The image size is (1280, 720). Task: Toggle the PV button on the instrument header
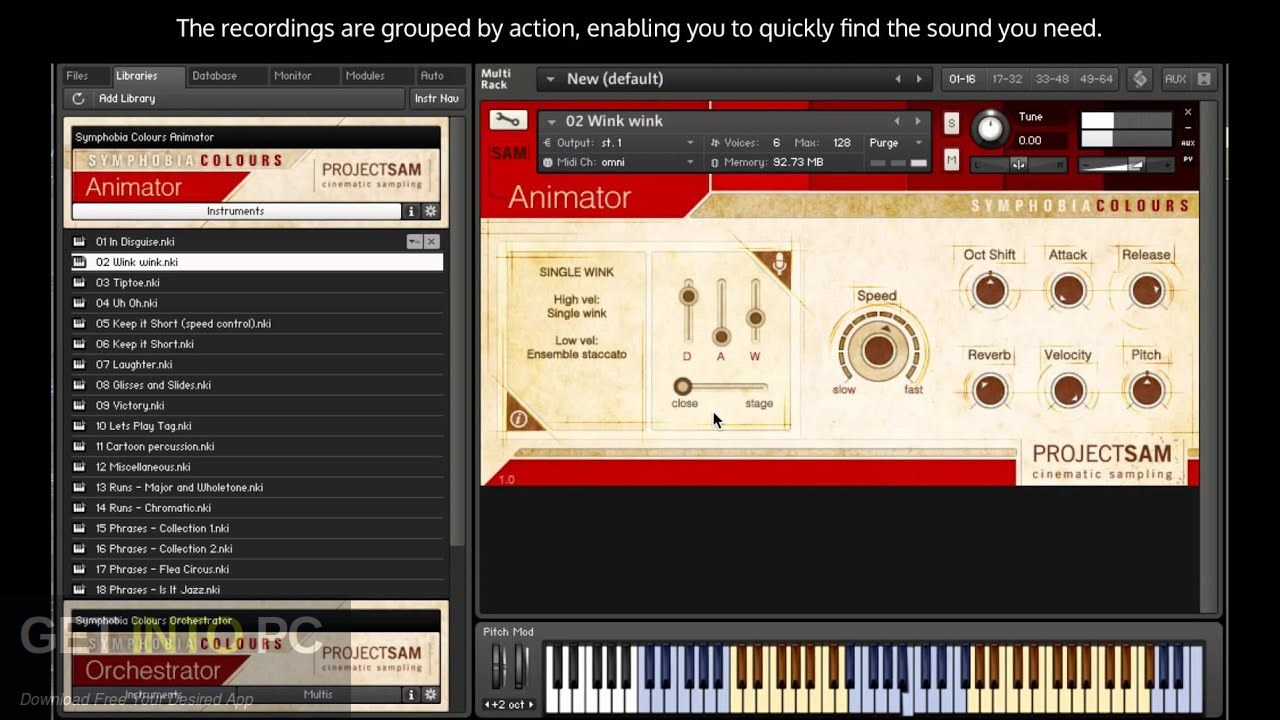(x=1188, y=159)
